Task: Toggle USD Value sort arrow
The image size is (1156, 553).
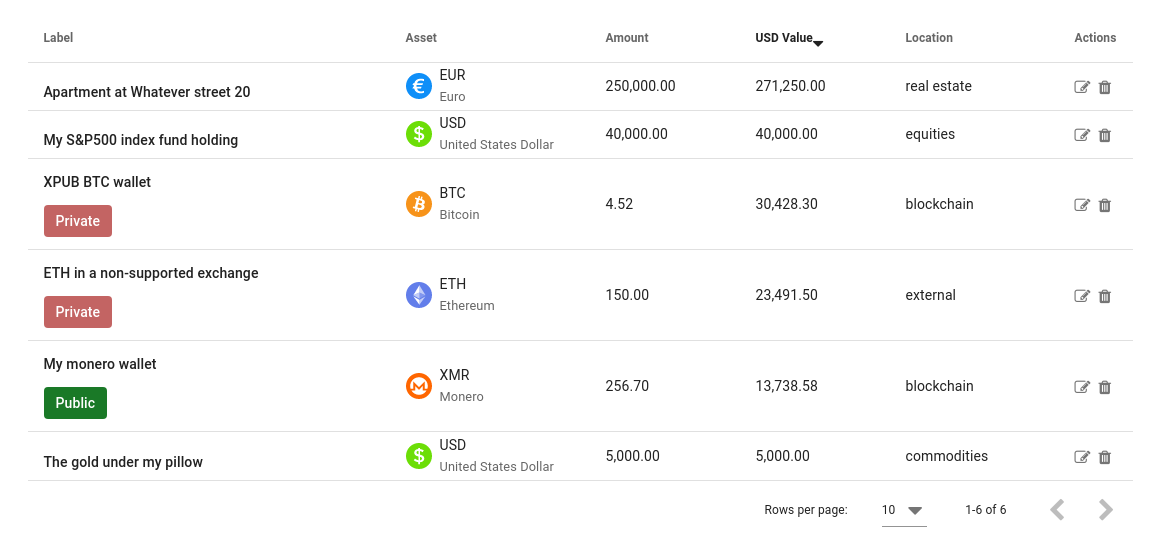Action: tap(818, 44)
